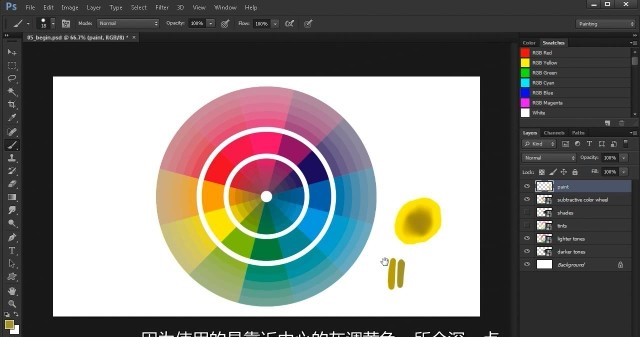Select the Brush tool in toolbox
Screen dimensions: 640x360
(12, 145)
